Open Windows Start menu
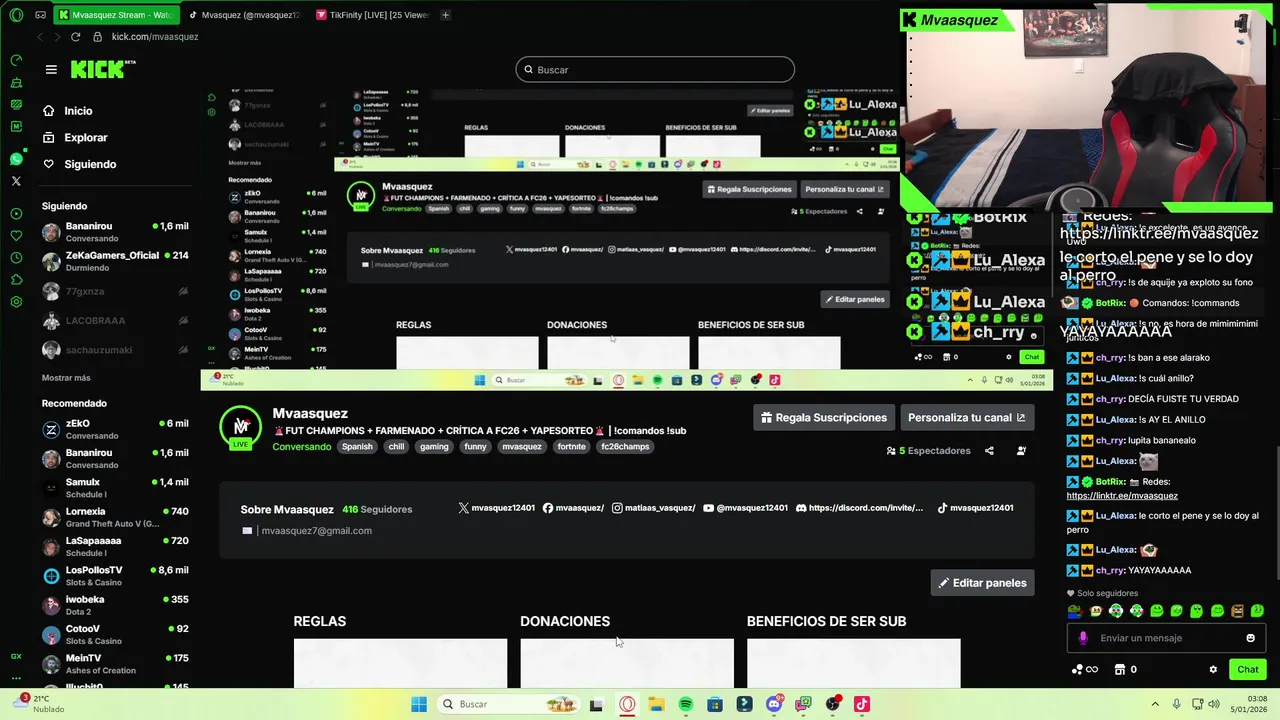 coord(419,704)
